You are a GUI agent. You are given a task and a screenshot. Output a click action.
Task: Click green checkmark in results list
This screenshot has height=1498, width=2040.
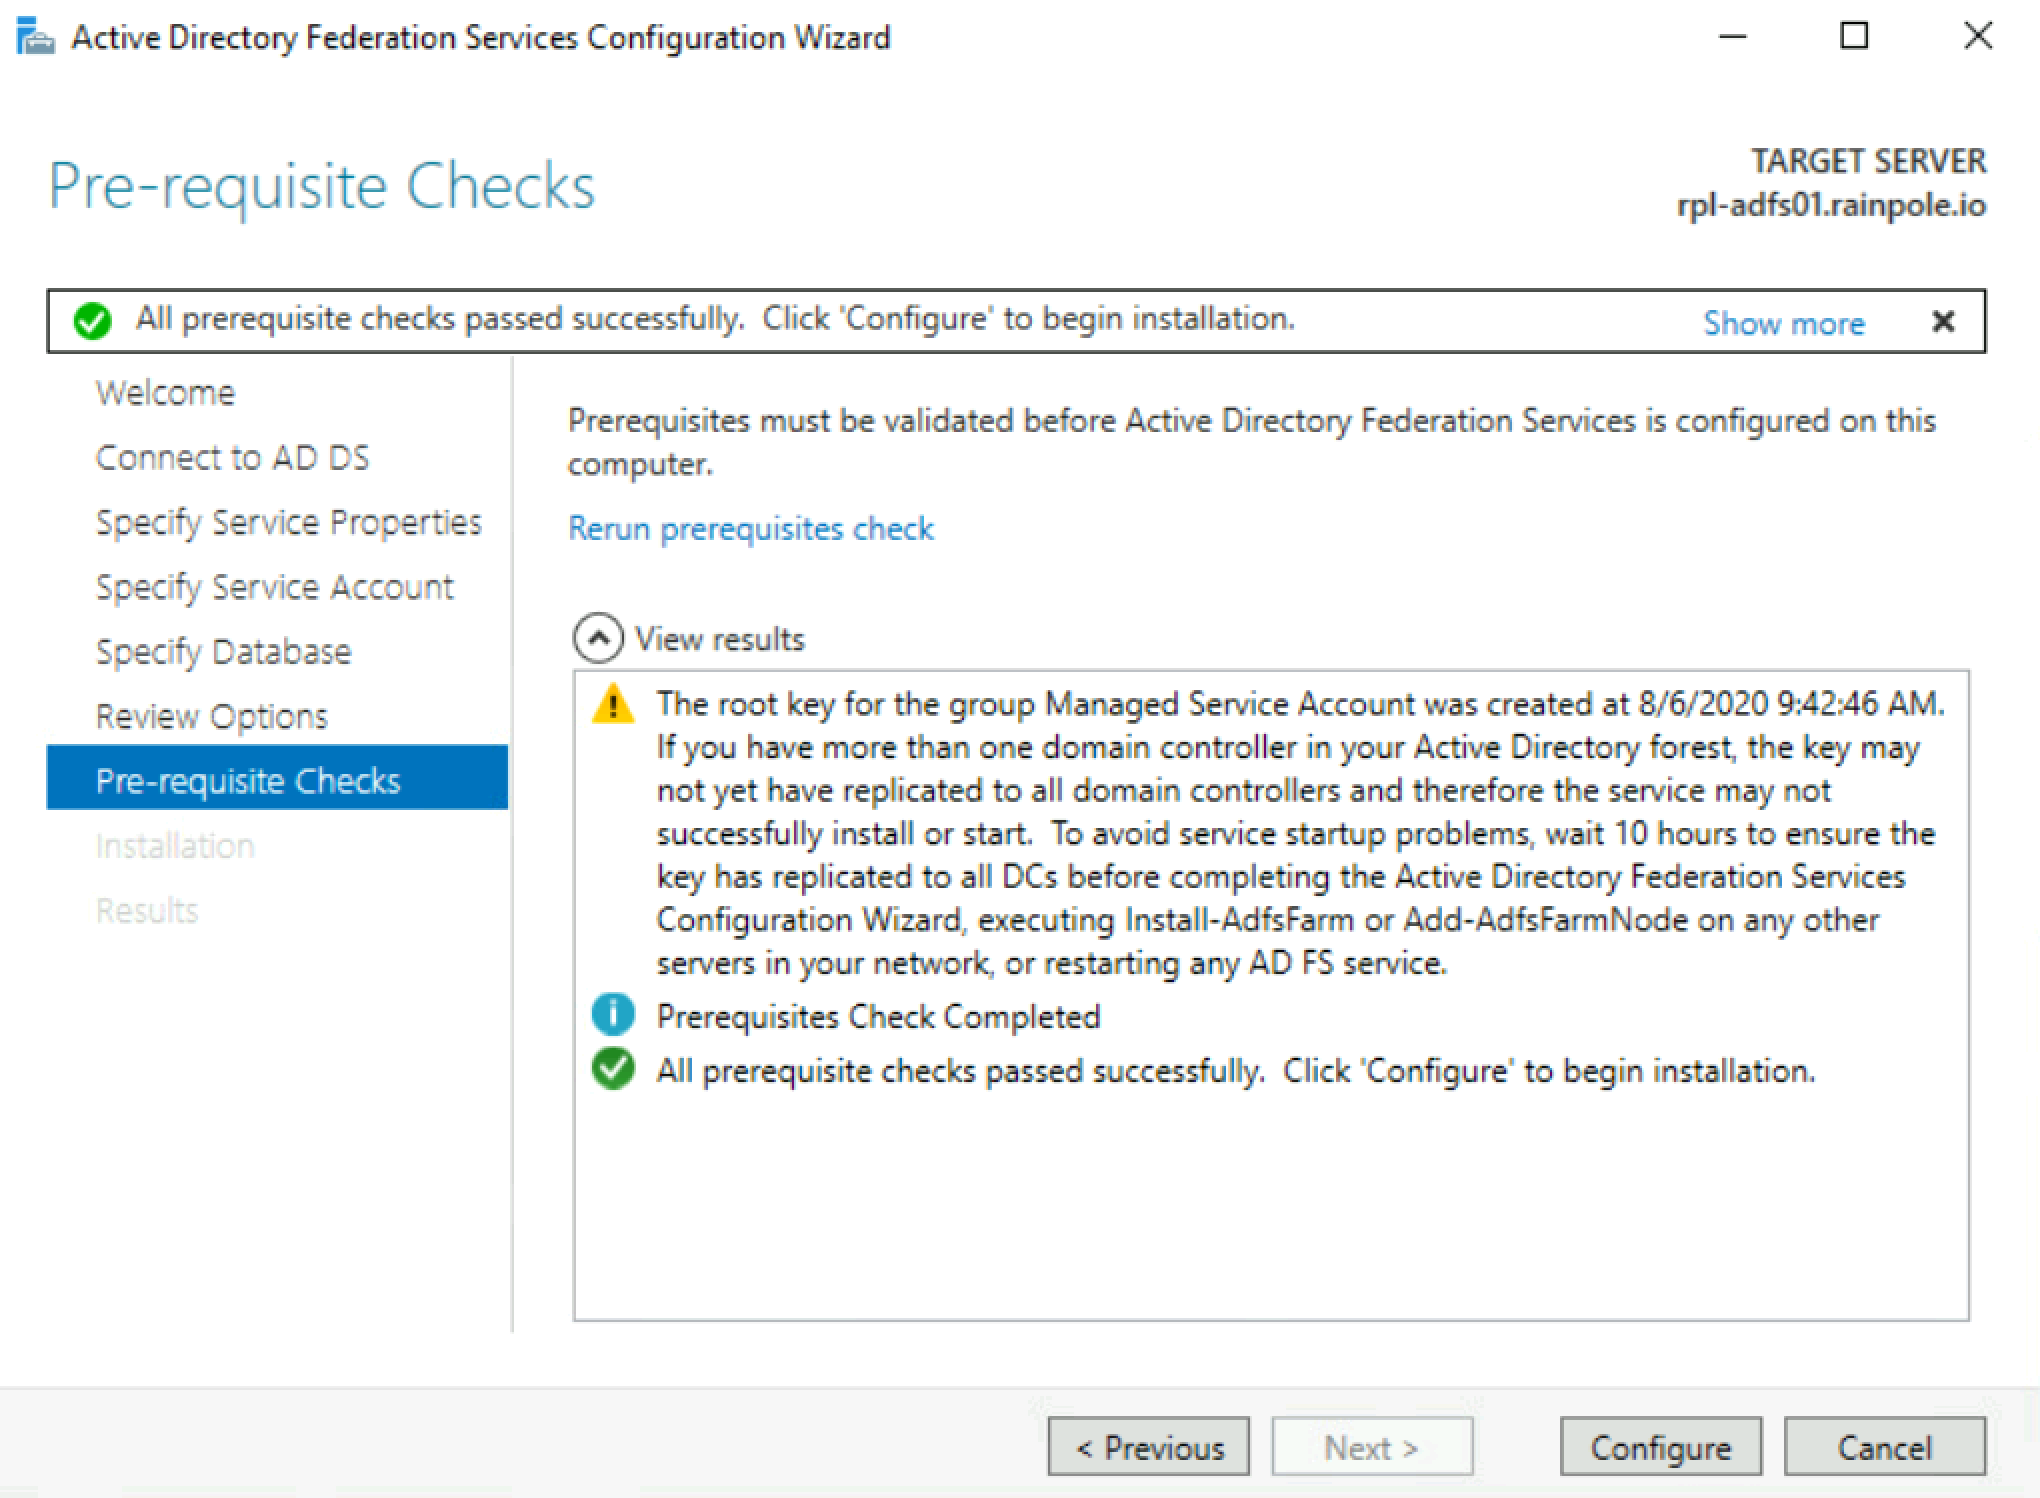pyautogui.click(x=613, y=1069)
